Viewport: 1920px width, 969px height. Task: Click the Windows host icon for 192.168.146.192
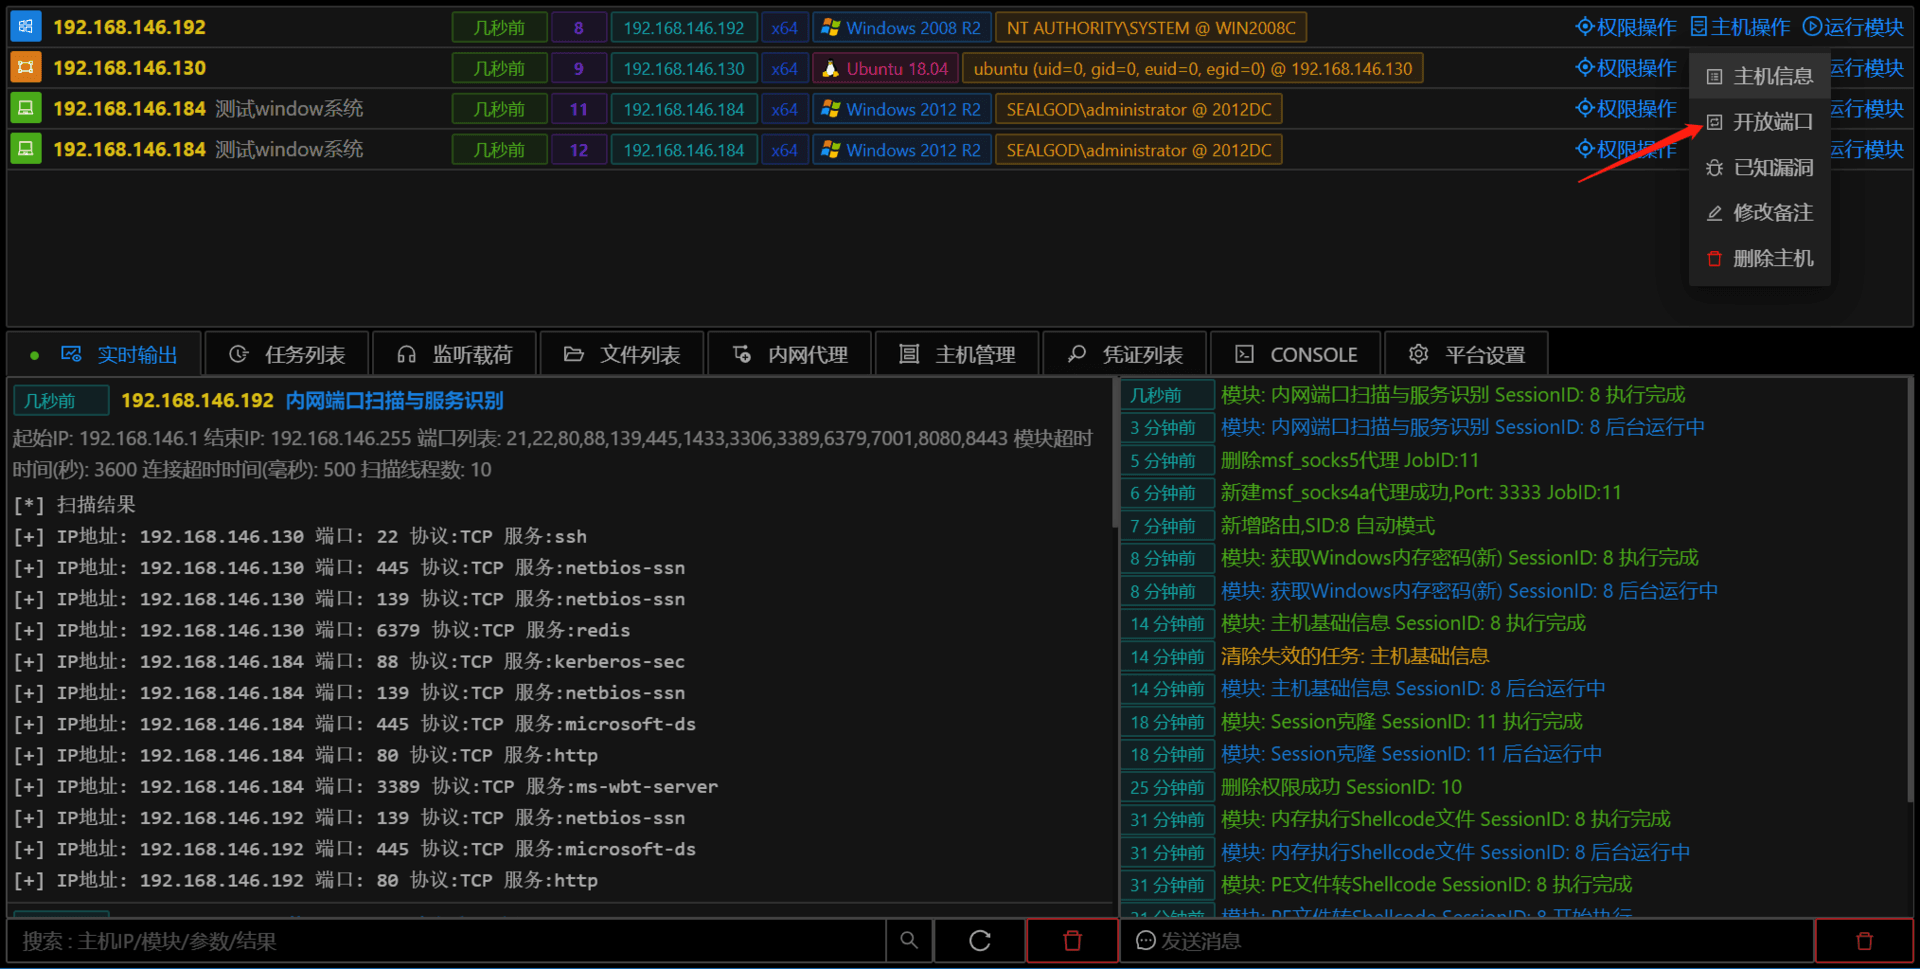point(26,27)
